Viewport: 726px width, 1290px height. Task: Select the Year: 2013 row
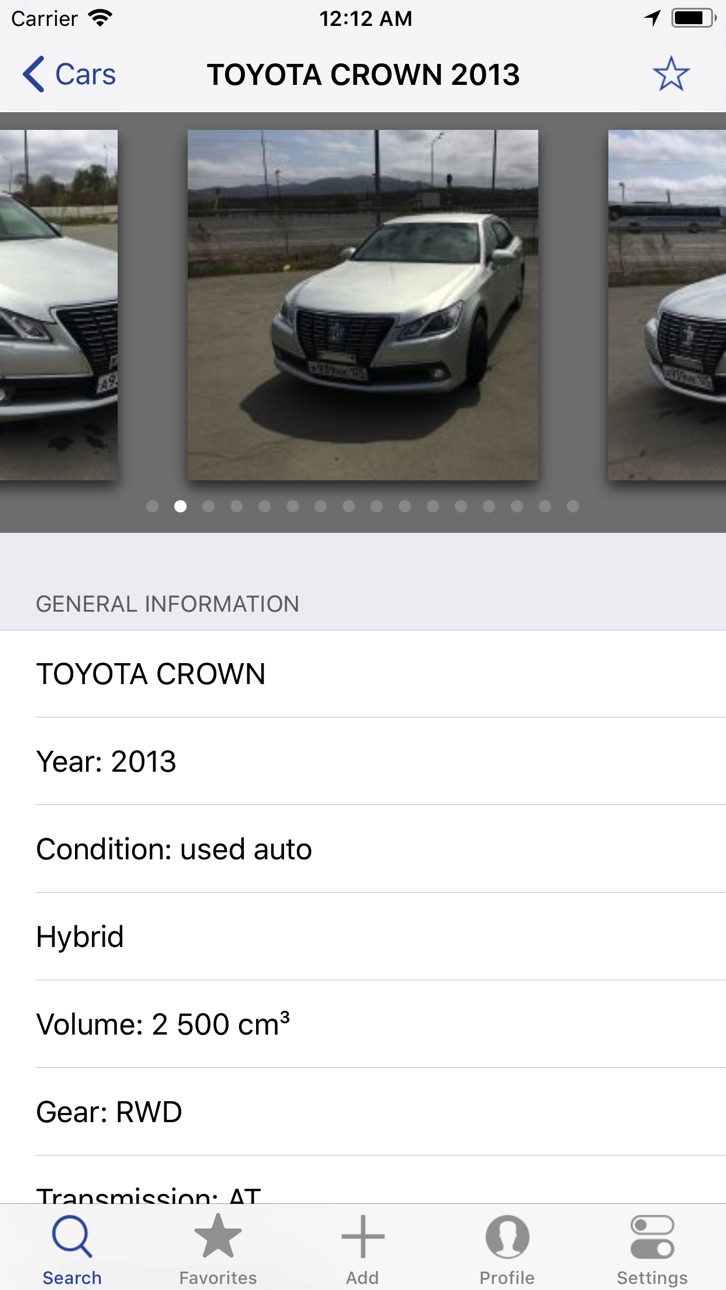pyautogui.click(x=363, y=761)
